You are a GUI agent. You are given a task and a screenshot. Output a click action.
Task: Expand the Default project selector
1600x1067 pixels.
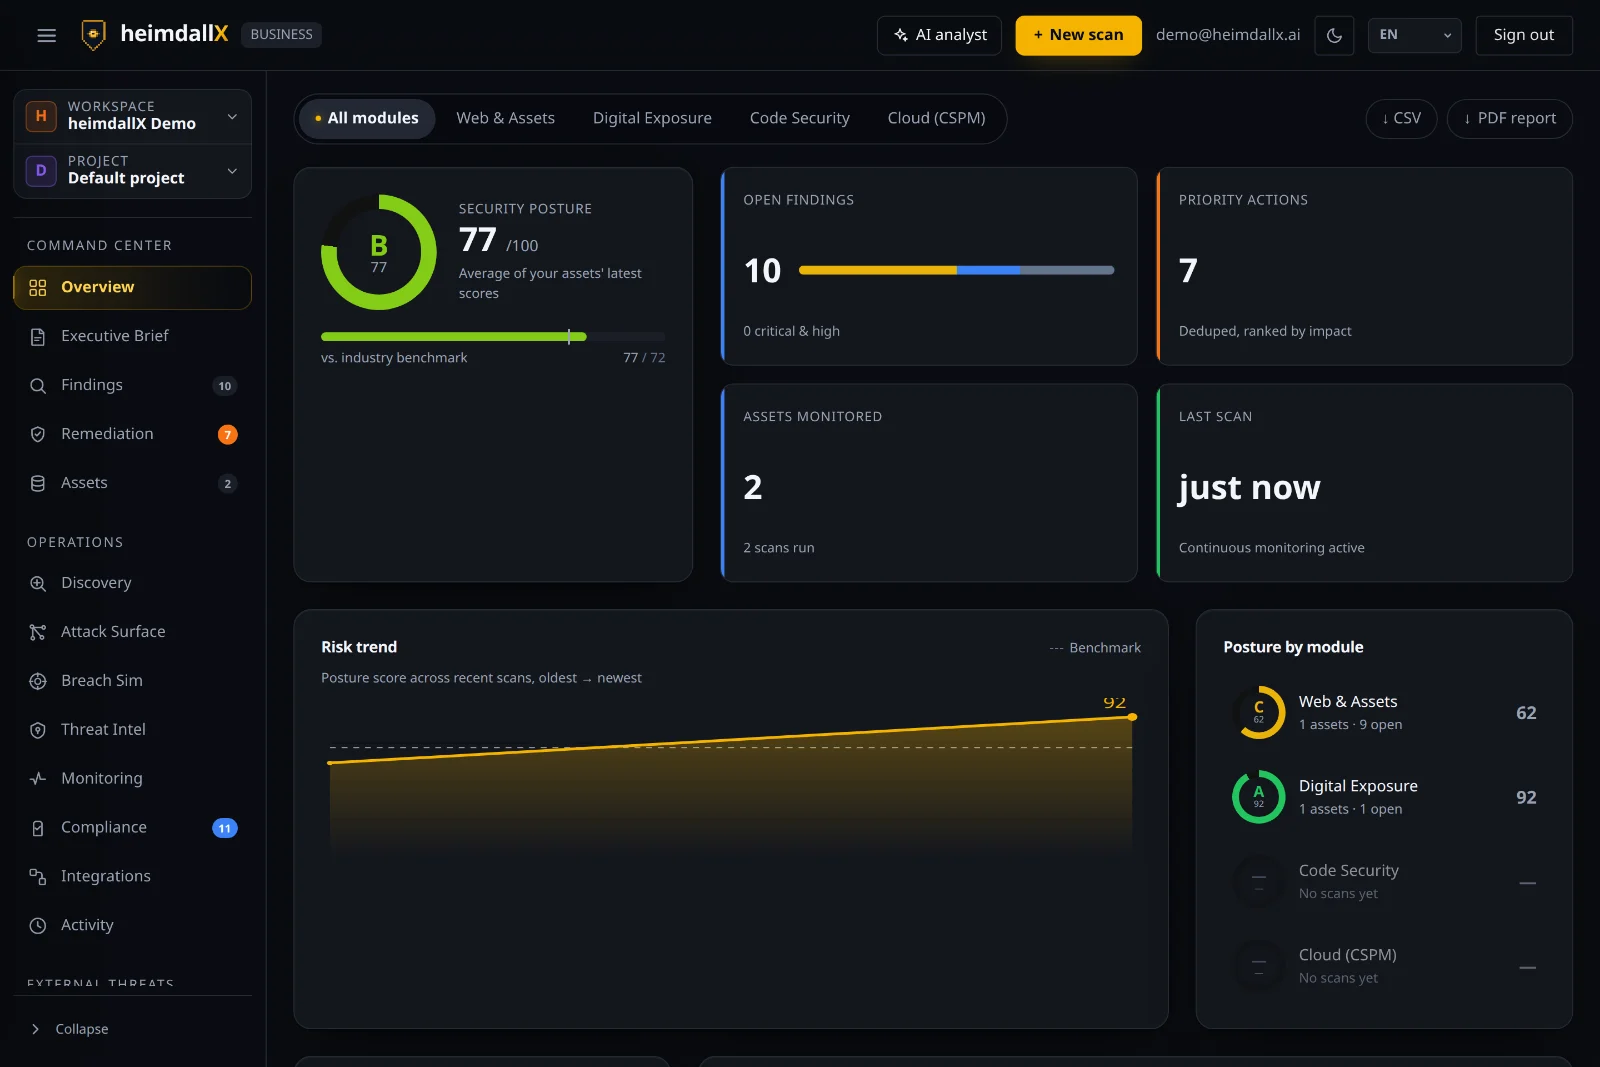pyautogui.click(x=132, y=171)
